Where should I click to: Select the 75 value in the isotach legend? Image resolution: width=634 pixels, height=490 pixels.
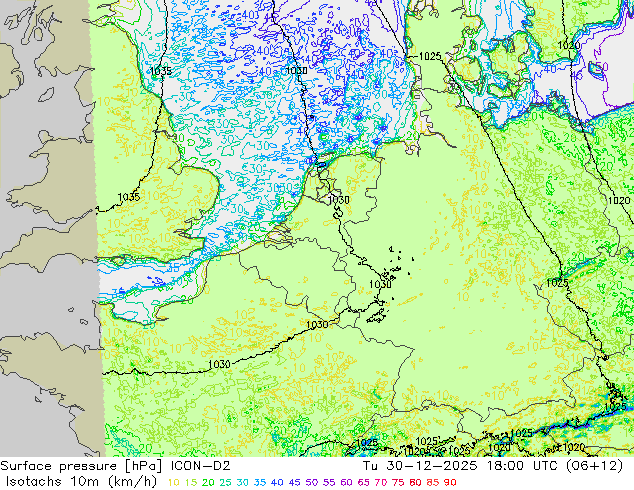coord(398,482)
